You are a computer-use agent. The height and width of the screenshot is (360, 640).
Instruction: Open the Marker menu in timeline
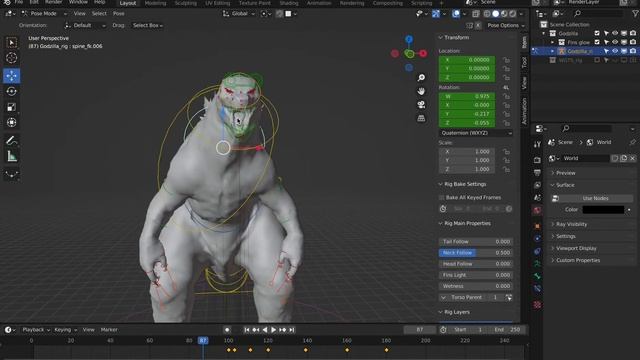pyautogui.click(x=109, y=330)
